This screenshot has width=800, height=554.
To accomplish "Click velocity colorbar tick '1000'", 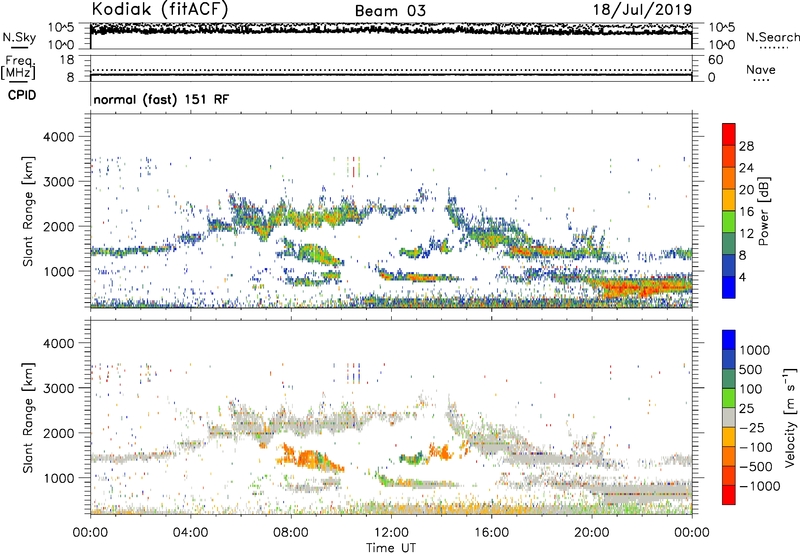I will [x=755, y=350].
